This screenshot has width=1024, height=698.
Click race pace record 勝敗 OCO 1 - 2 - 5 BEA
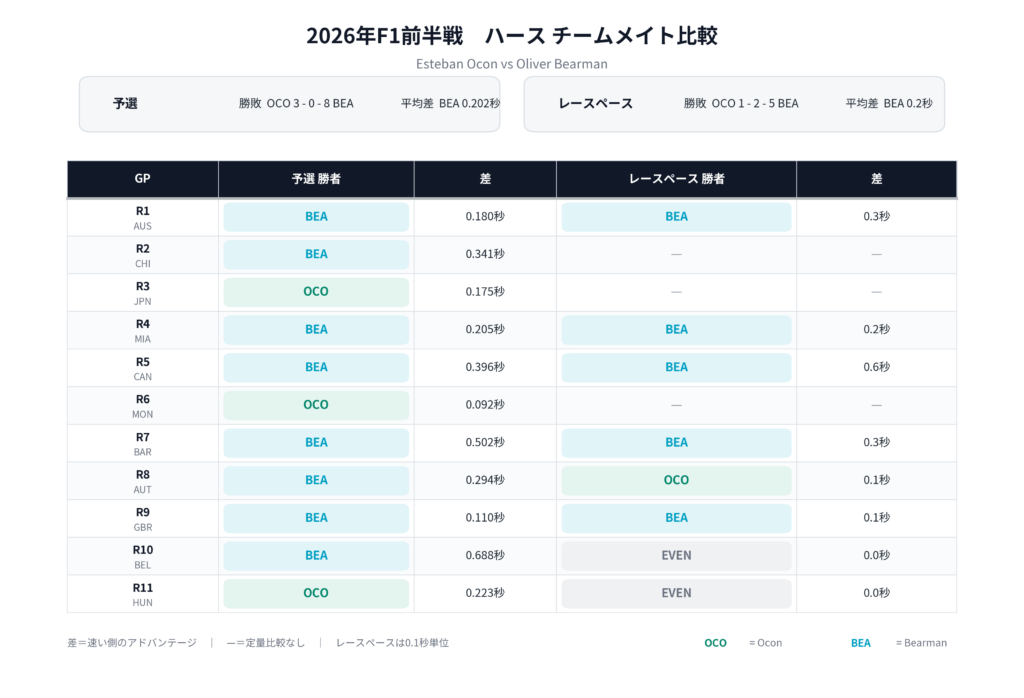pyautogui.click(x=741, y=103)
